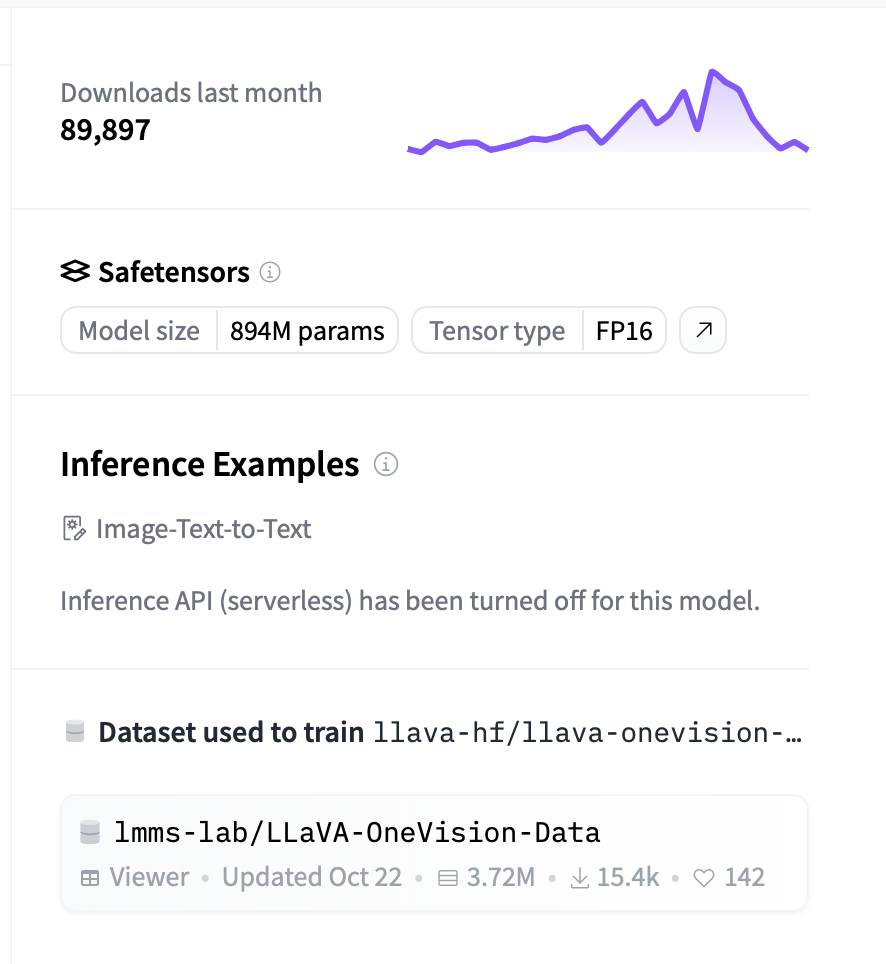Click the rows icon showing 3.72M
This screenshot has width=886, height=964.
[448, 878]
